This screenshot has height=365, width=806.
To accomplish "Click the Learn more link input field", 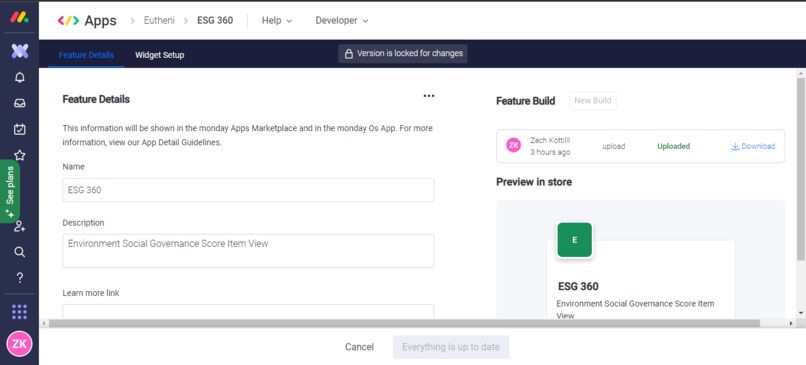I will (x=248, y=311).
